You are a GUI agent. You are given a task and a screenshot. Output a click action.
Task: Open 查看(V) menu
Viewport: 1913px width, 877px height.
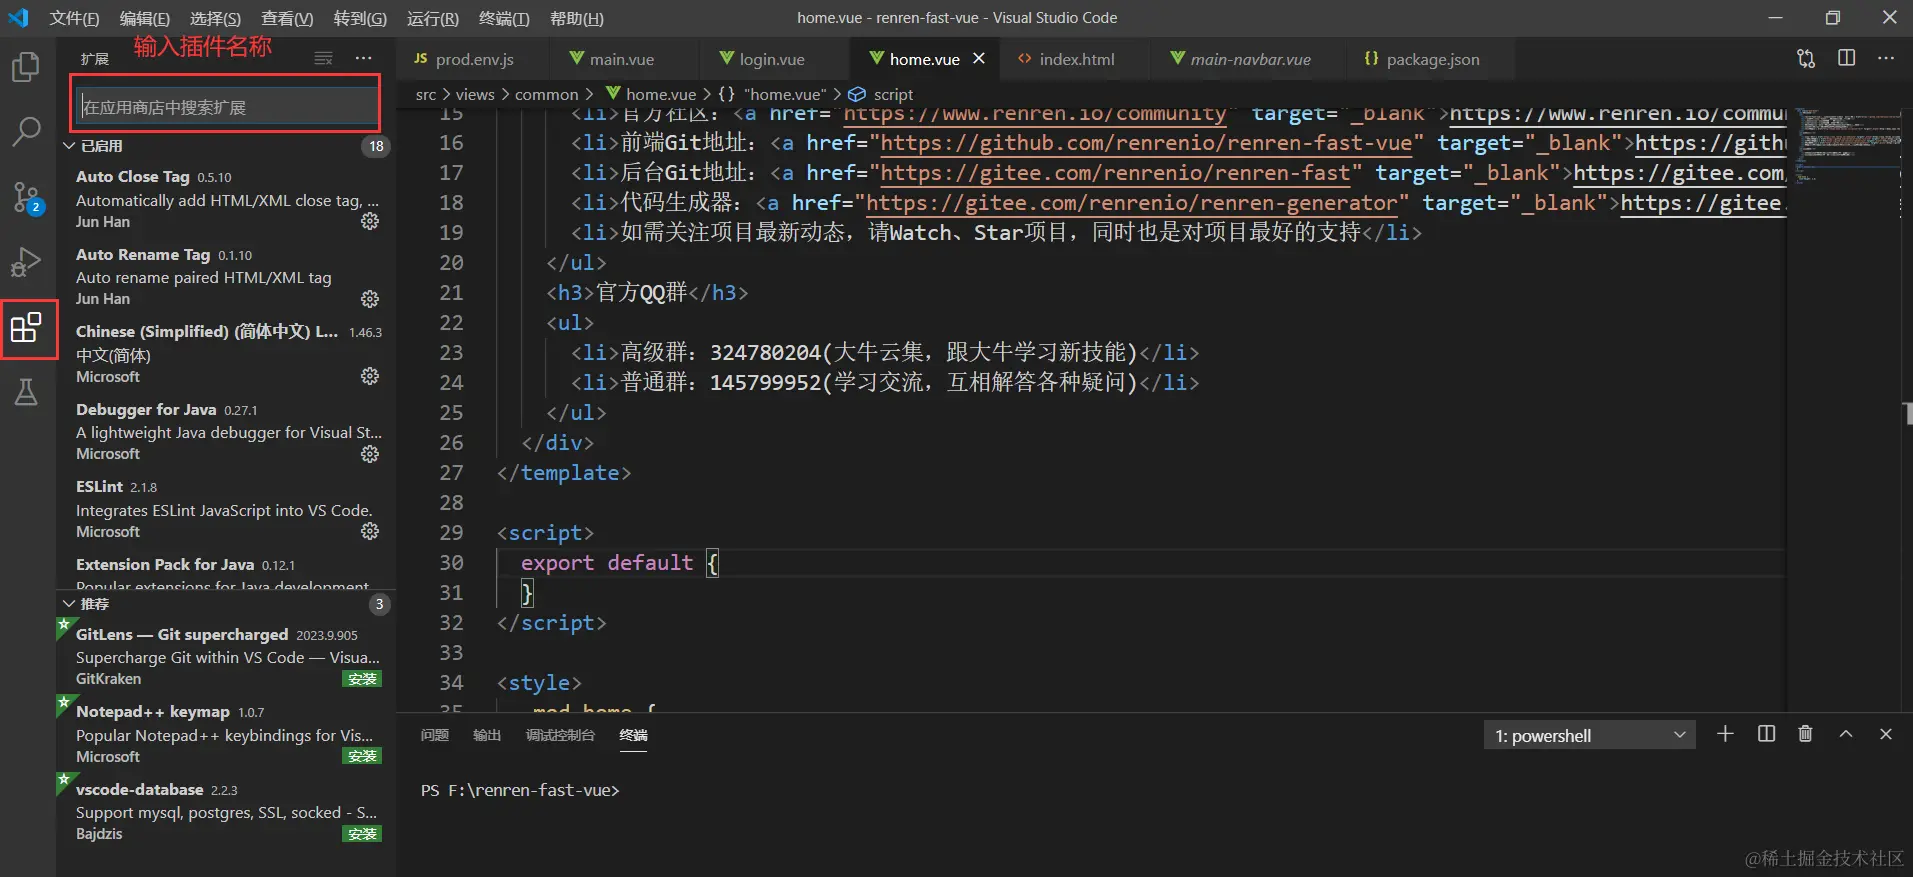(x=287, y=18)
